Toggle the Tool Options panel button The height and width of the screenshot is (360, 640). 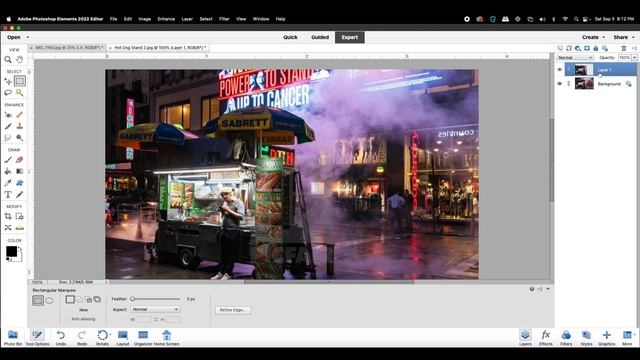click(x=37, y=338)
